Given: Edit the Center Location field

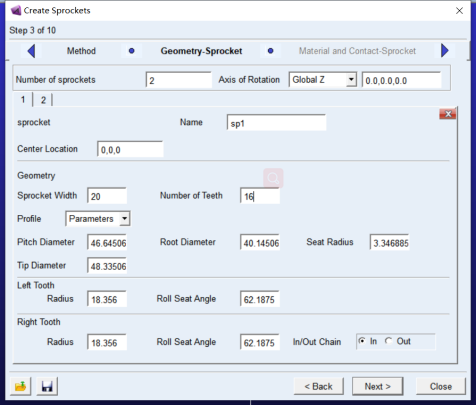Looking at the screenshot, I should point(130,149).
